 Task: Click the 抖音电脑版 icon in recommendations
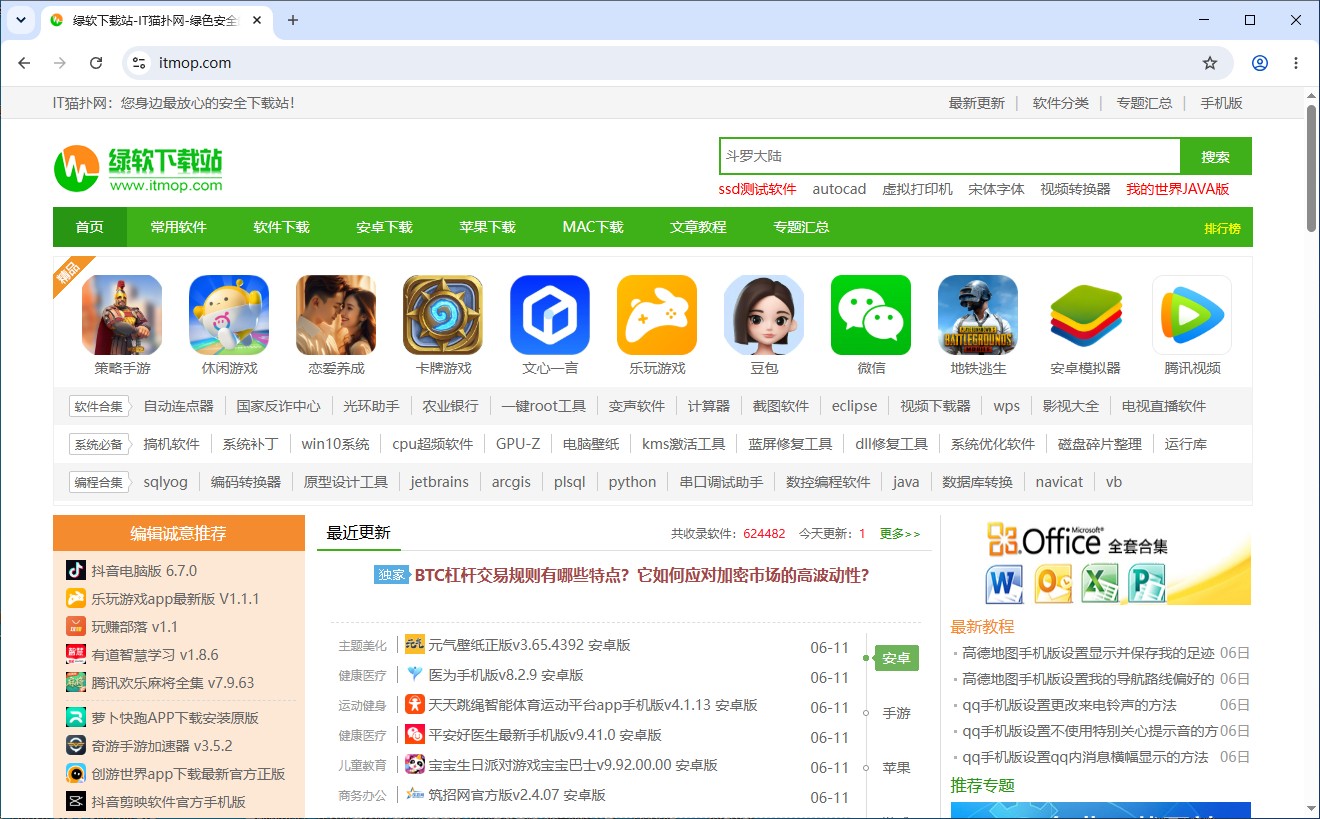coord(76,570)
